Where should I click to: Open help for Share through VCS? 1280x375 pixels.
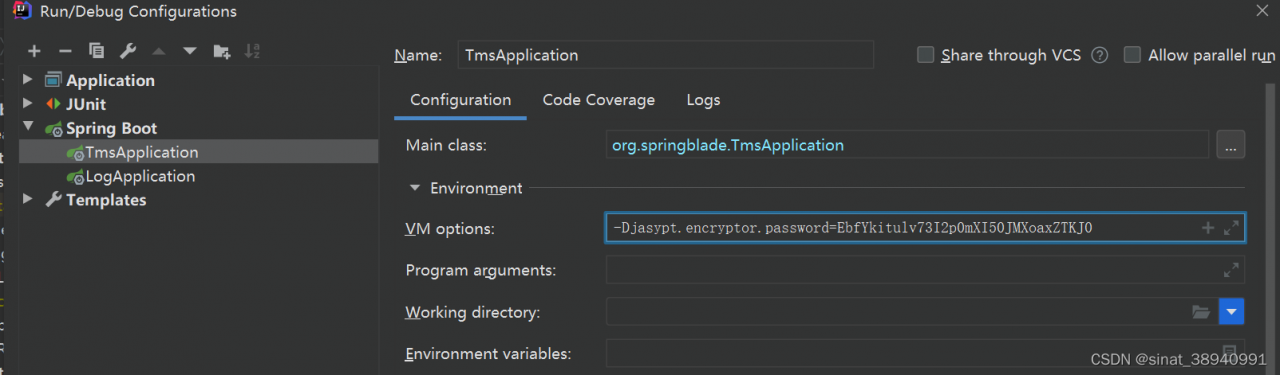tap(1100, 56)
